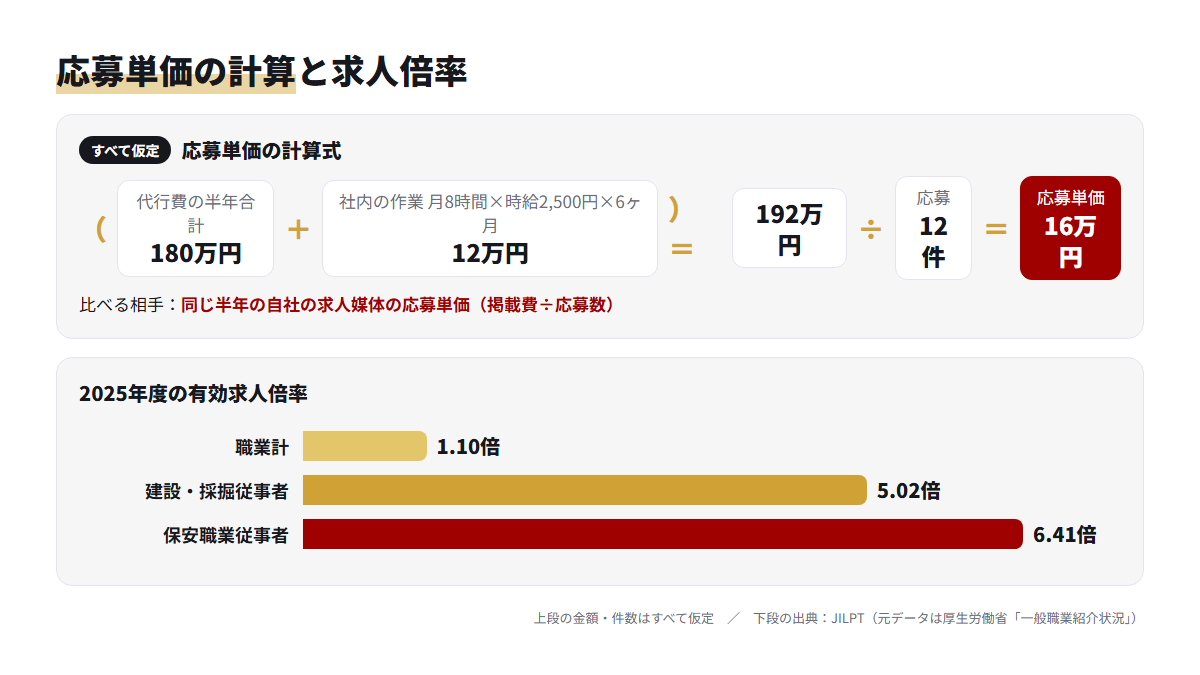Click the dark red 保安職業従事者 bar
Screen dimensions: 1200x675
click(x=663, y=534)
